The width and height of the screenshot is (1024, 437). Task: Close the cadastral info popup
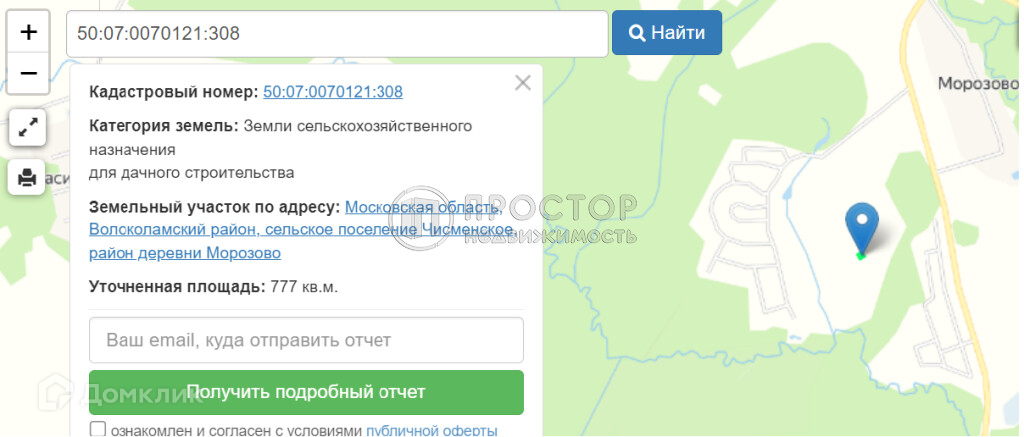pos(522,83)
